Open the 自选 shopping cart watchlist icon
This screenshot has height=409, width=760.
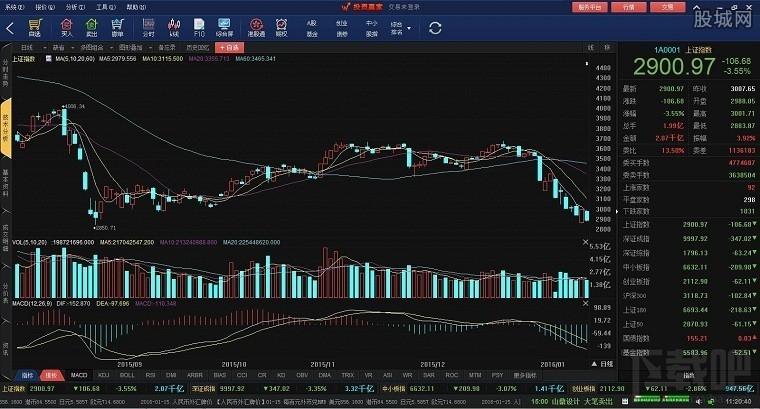point(35,28)
